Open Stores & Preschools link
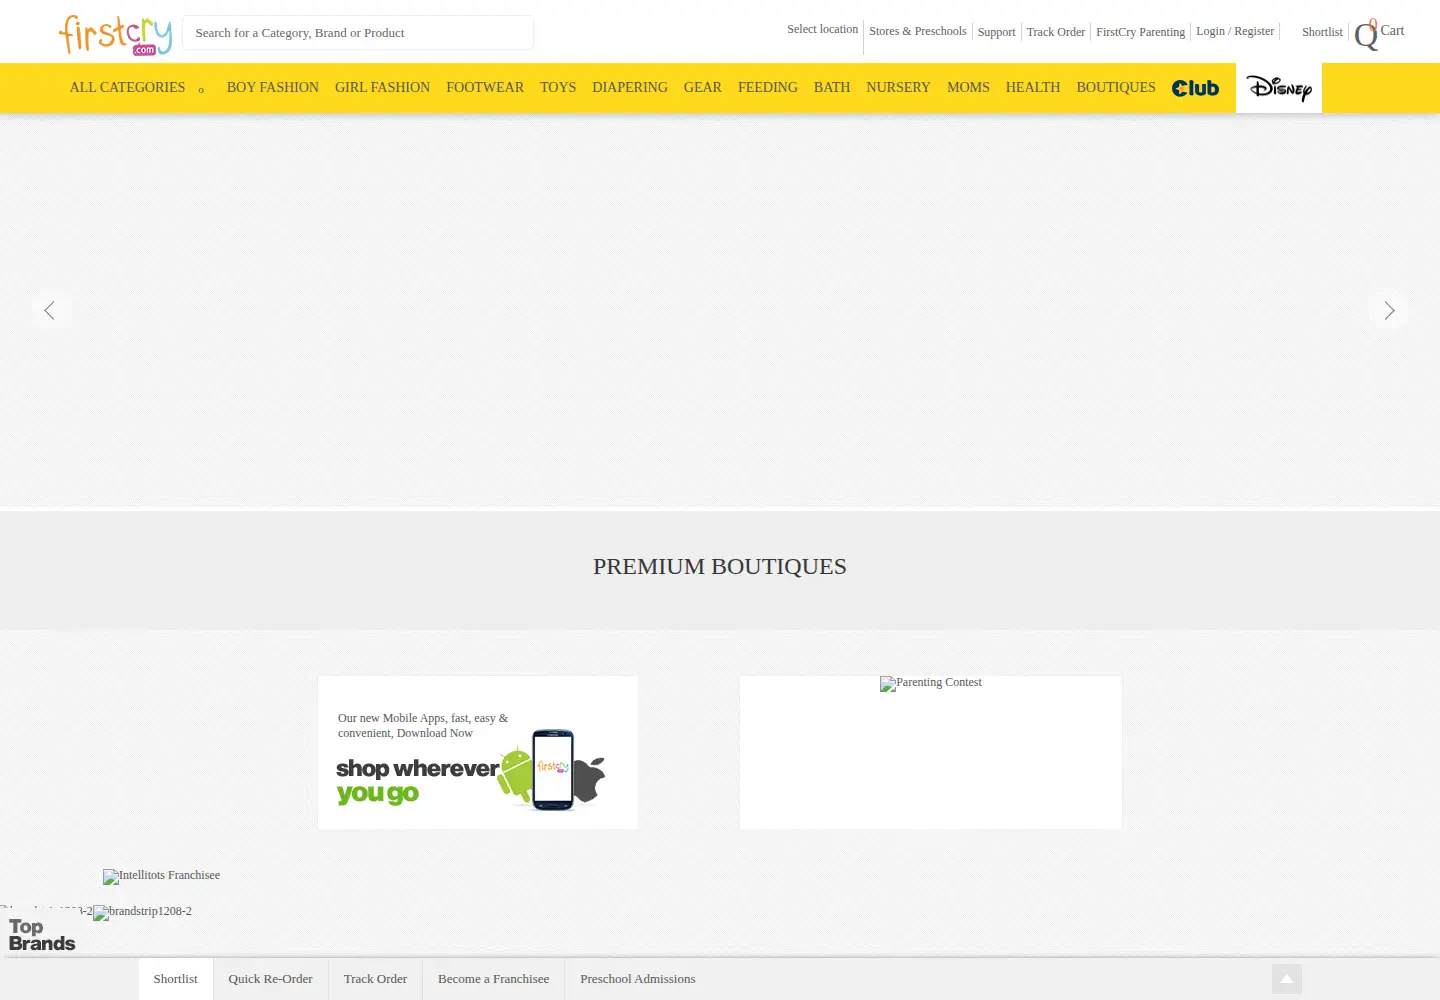Screen dimensions: 1440x1000 point(918,32)
